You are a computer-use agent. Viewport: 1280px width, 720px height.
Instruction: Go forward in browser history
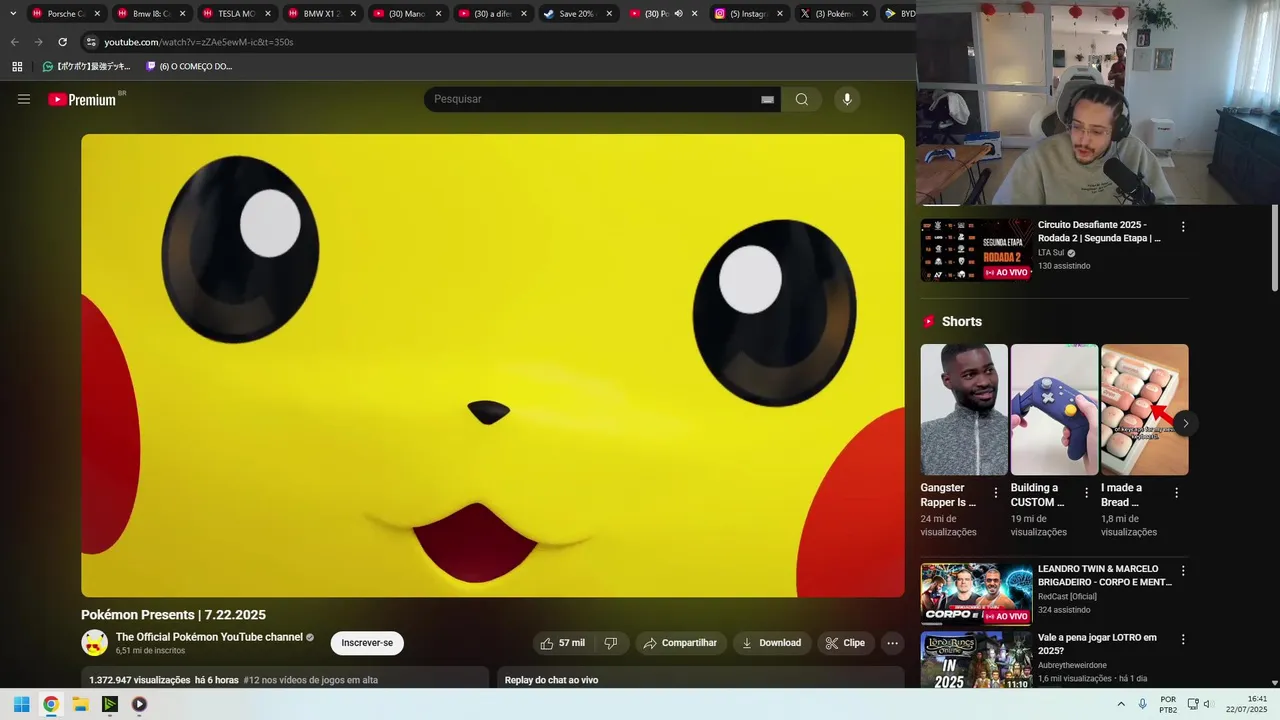pyautogui.click(x=38, y=42)
